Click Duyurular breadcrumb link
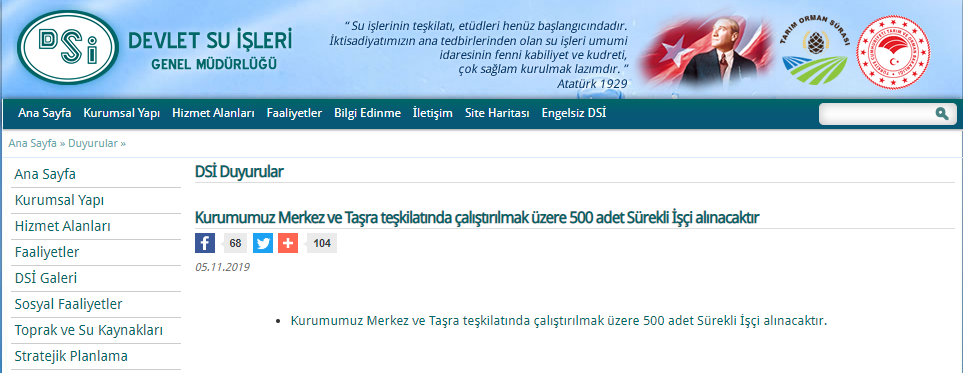 [x=93, y=143]
